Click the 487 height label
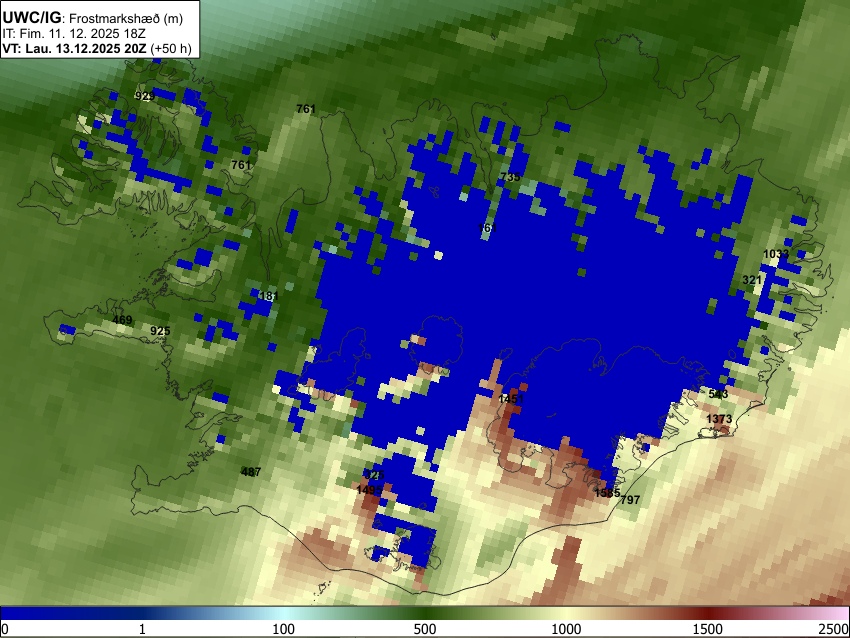The height and width of the screenshot is (638, 850). [251, 472]
